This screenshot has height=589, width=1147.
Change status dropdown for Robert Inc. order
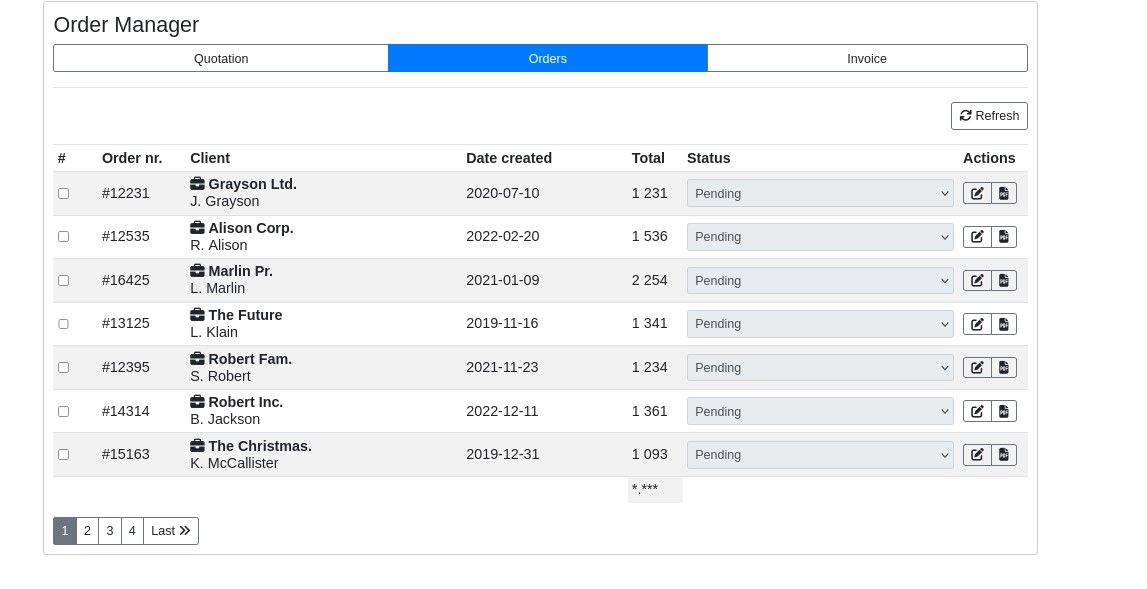click(819, 411)
